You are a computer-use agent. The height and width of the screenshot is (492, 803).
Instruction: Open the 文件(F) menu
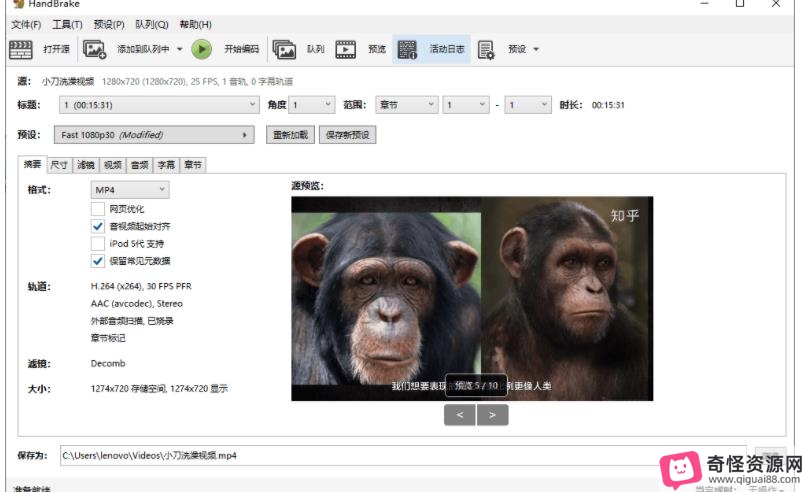click(x=26, y=24)
